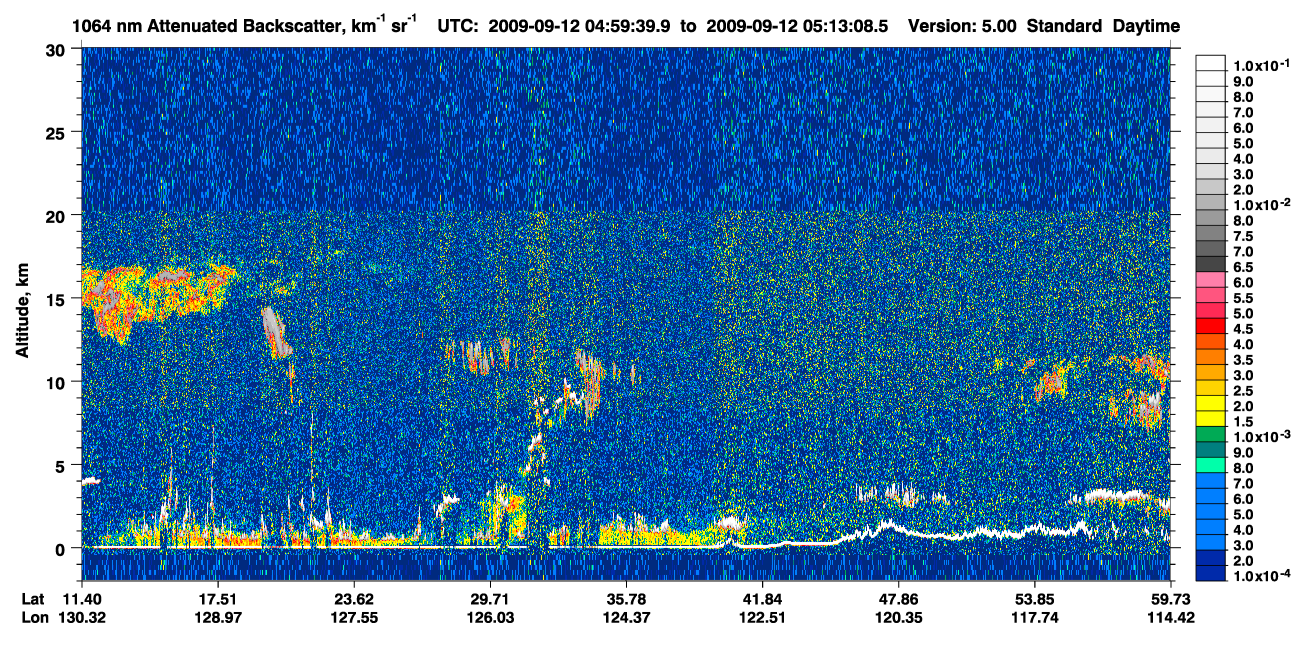Click the darkest navy swatch at the colorbar bottom
The height and width of the screenshot is (667, 1300).
coord(1211,574)
